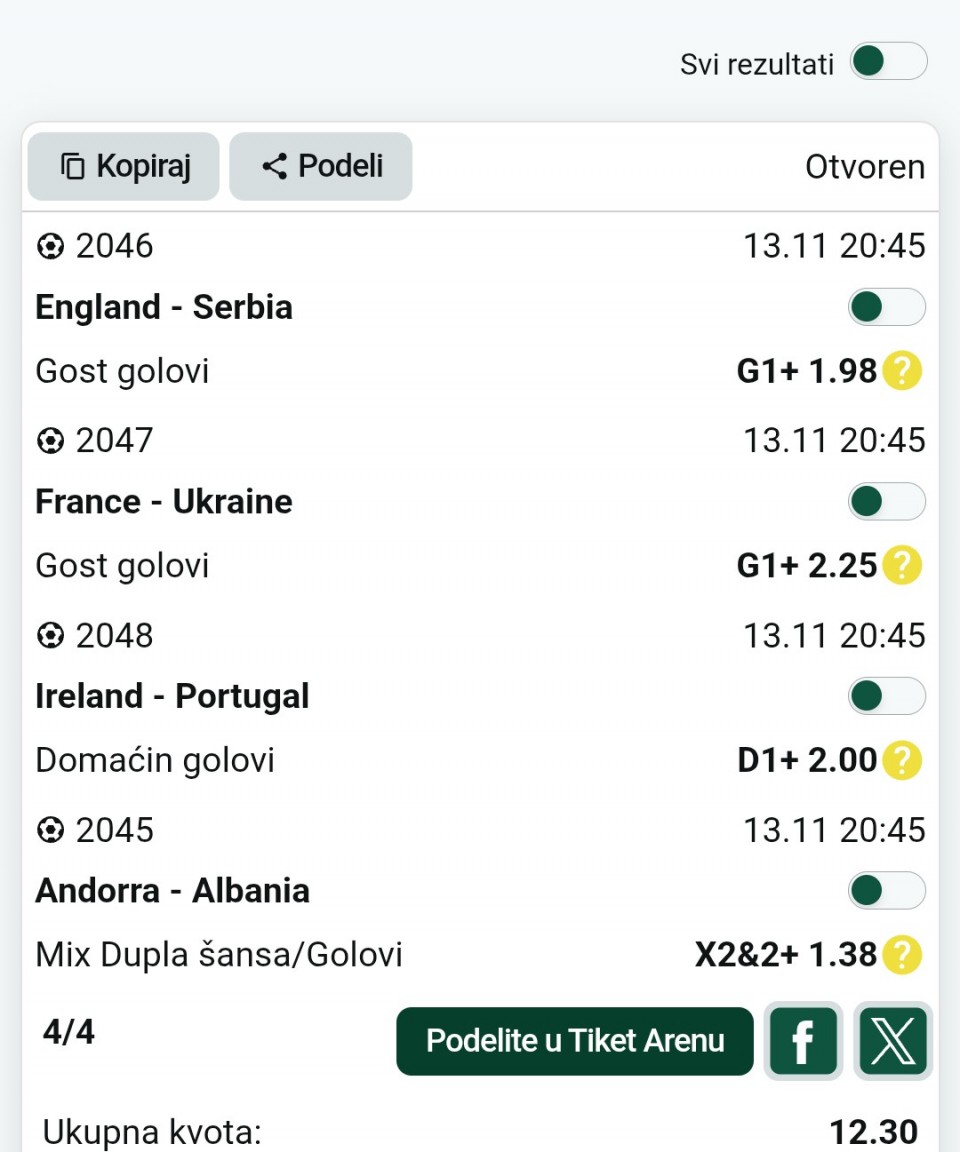Toggle the France - Ukraine match switch

pyautogui.click(x=886, y=502)
